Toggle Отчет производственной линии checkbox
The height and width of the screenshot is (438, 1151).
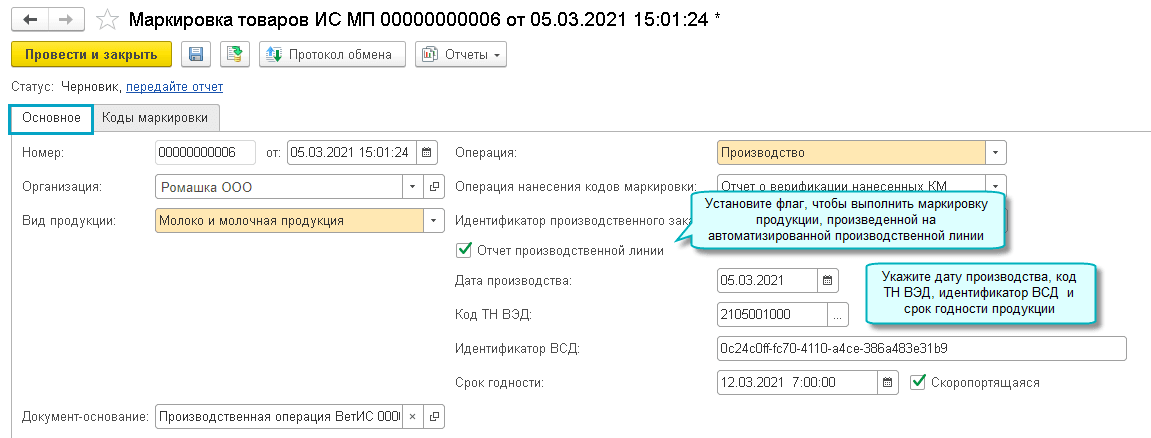(x=463, y=250)
